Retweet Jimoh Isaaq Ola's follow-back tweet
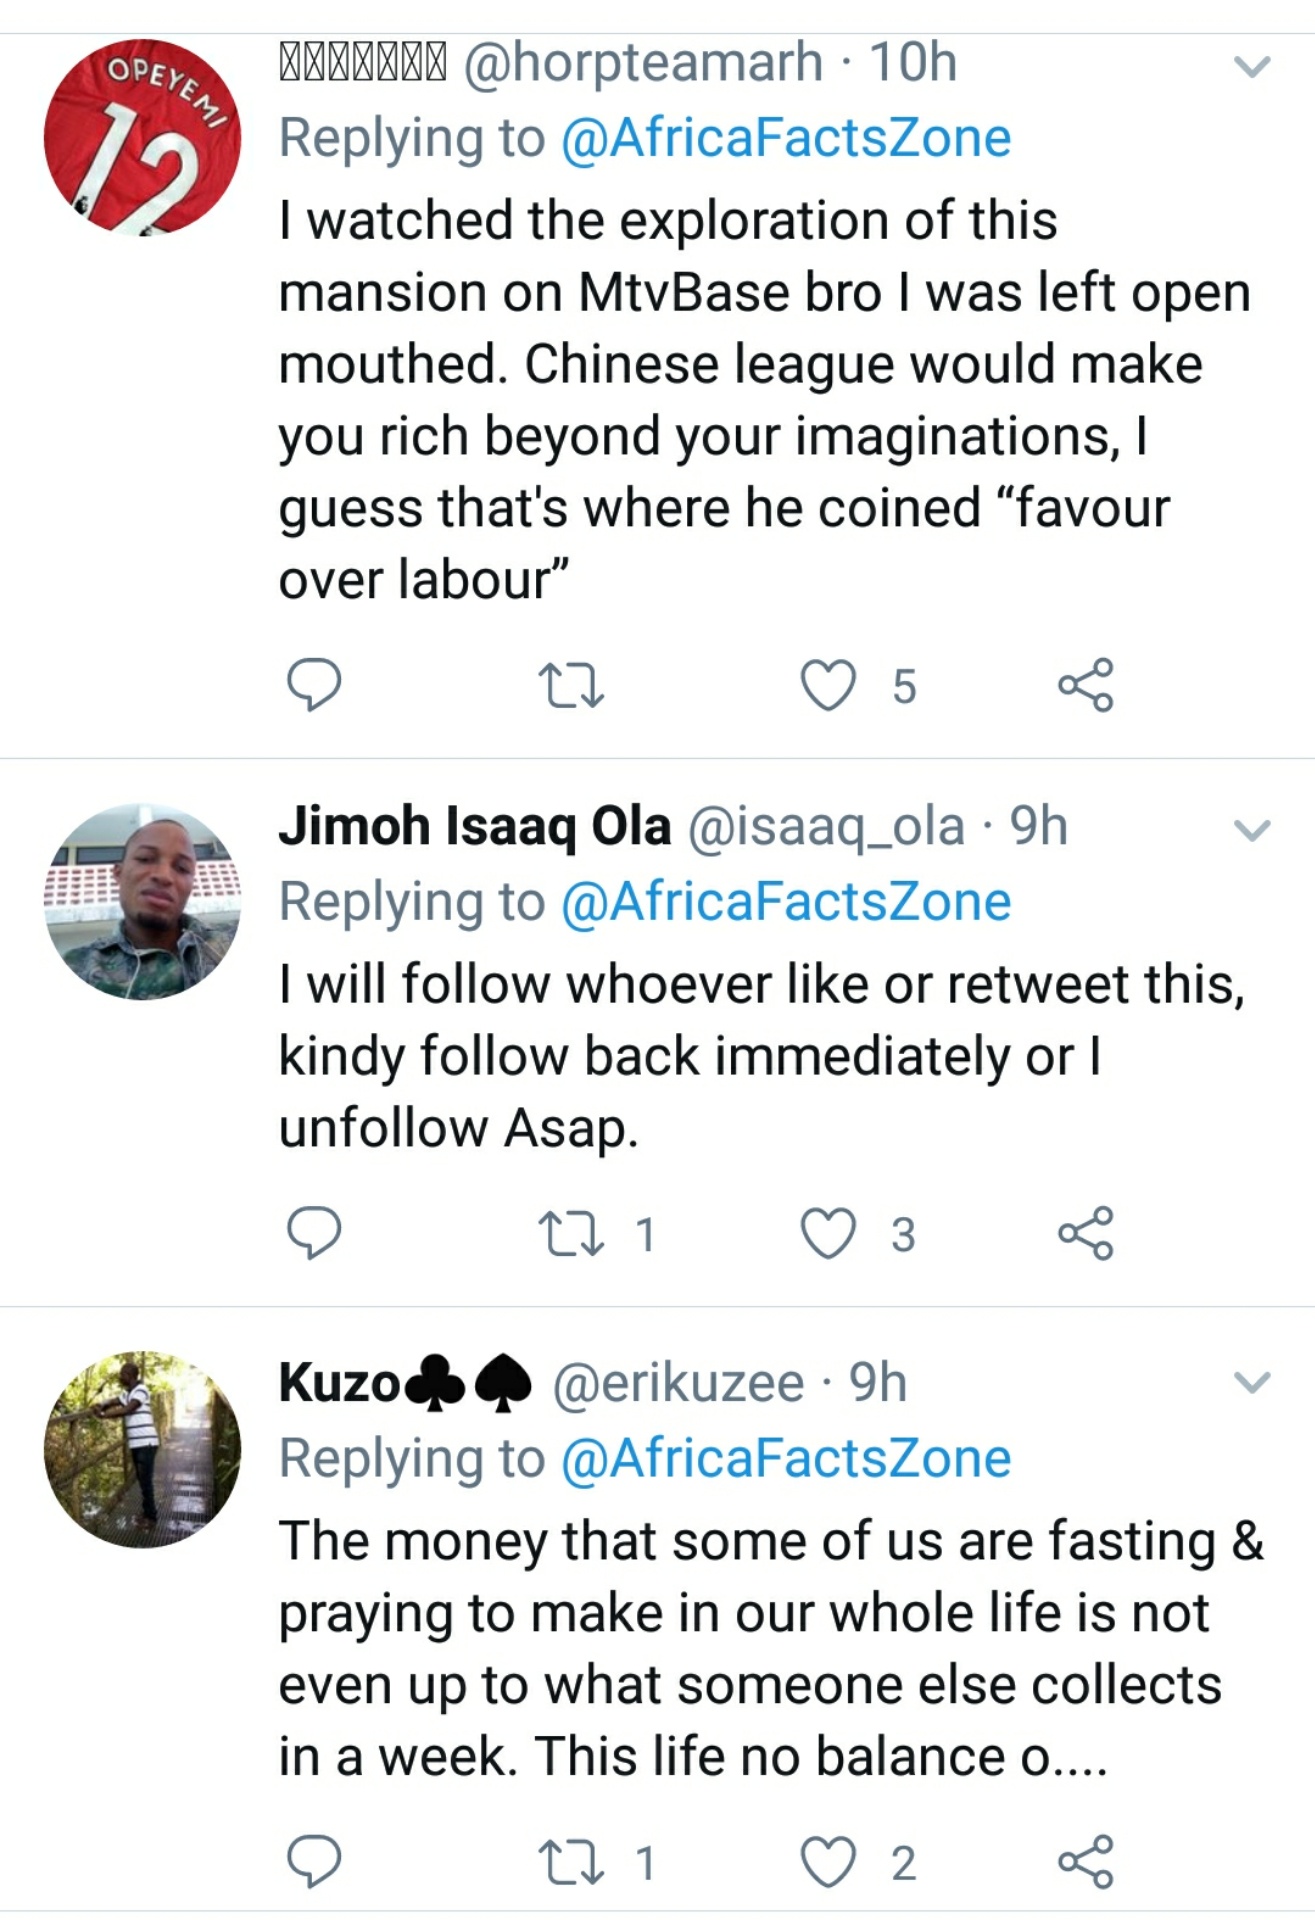Viewport: 1315px width, 1920px height. click(x=570, y=1234)
